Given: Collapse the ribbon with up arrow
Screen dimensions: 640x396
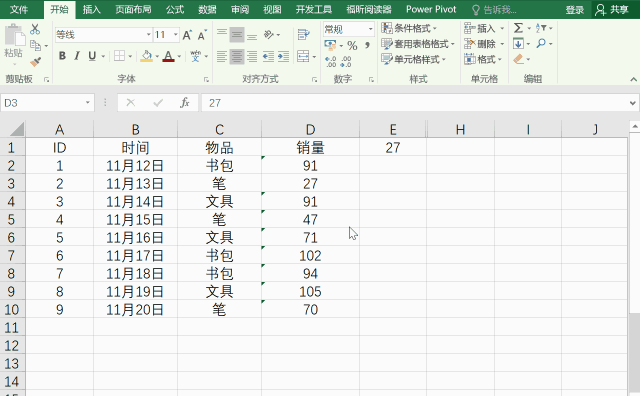Looking at the screenshot, I should 633,79.
